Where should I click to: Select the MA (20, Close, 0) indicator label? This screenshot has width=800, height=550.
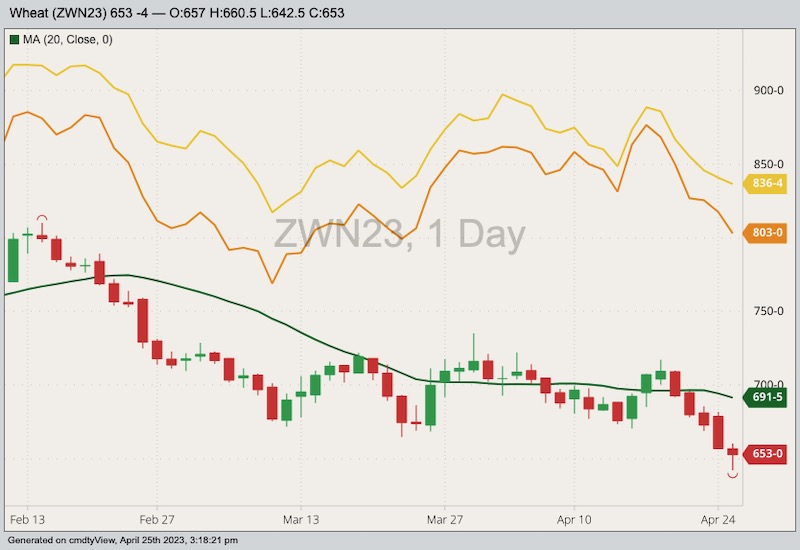click(x=67, y=39)
